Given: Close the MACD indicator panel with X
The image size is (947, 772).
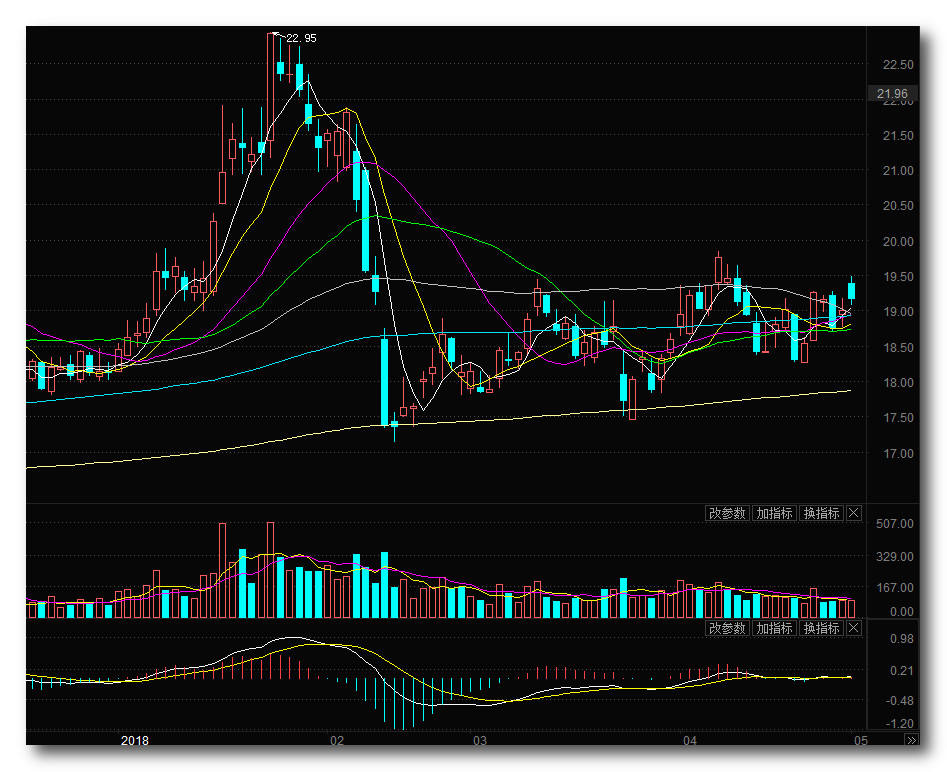Looking at the screenshot, I should coord(853,628).
